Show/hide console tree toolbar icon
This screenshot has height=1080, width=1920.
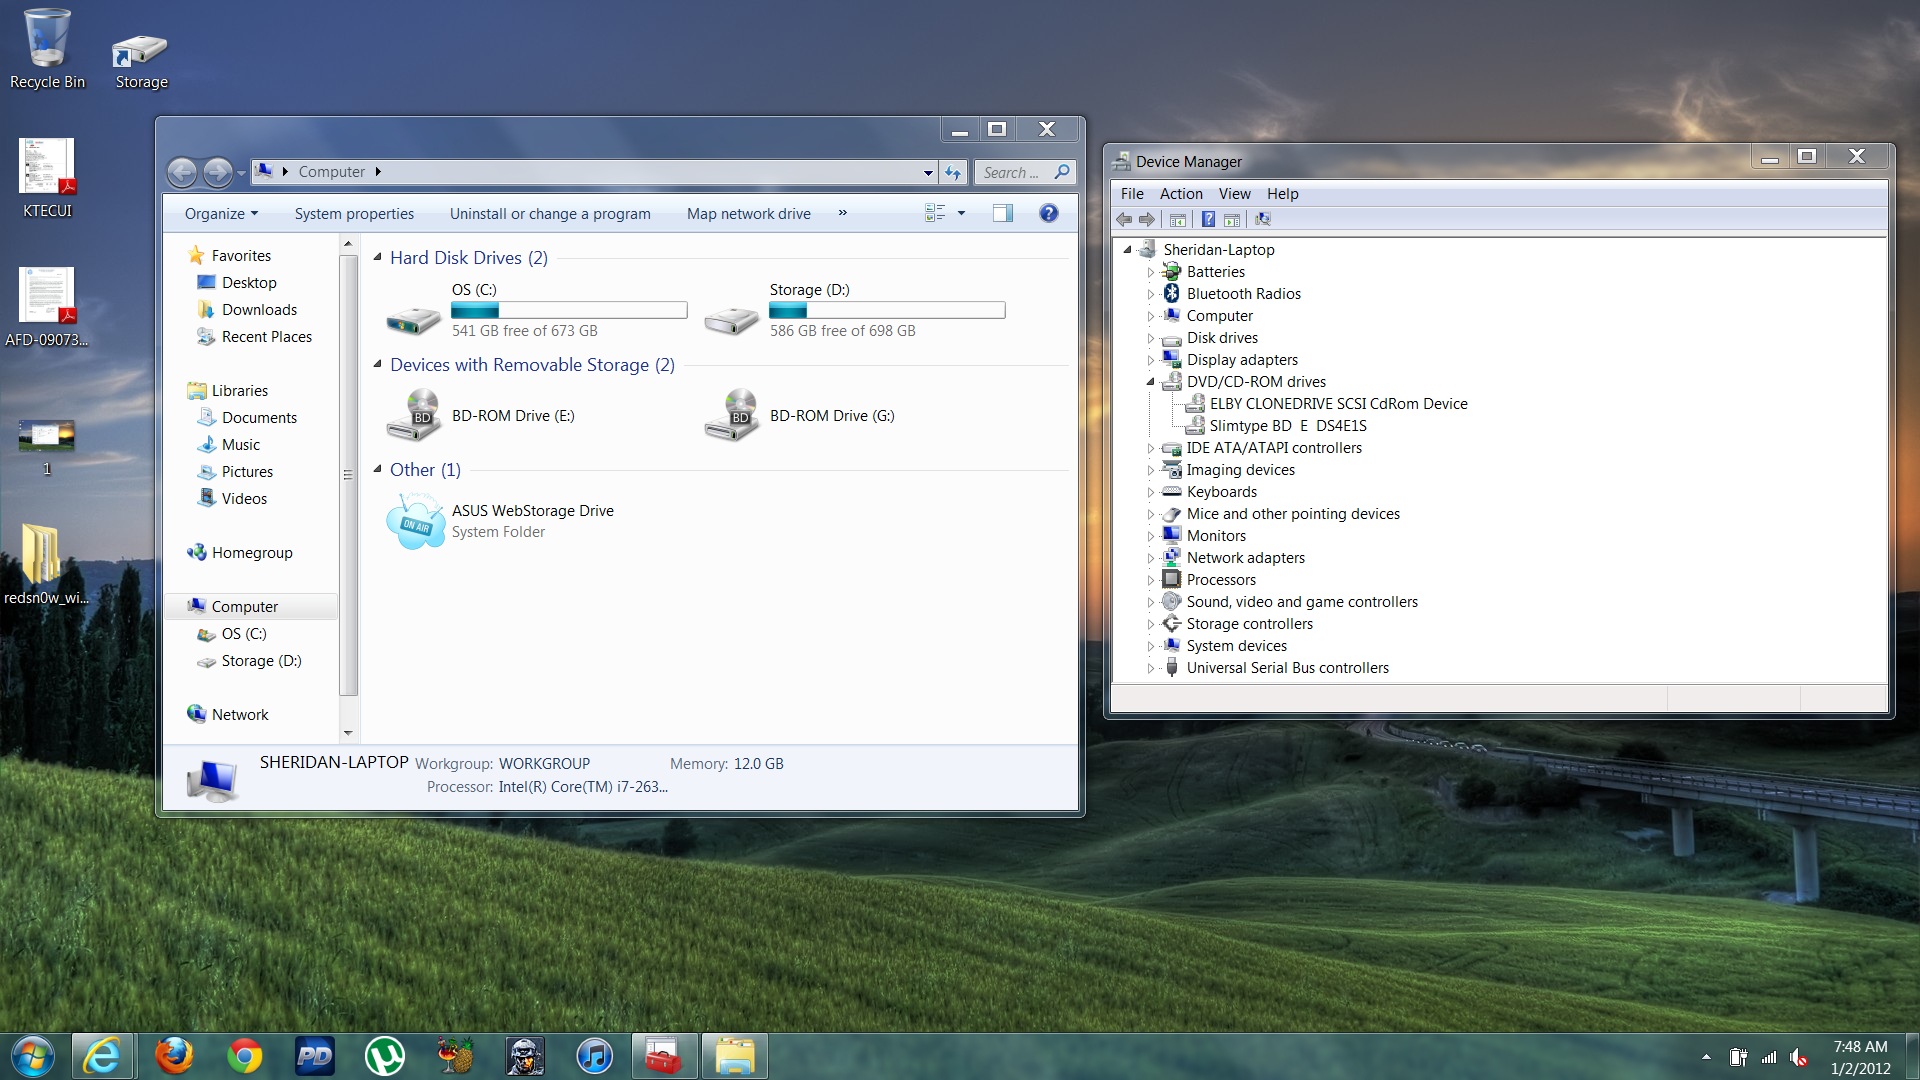(1178, 219)
